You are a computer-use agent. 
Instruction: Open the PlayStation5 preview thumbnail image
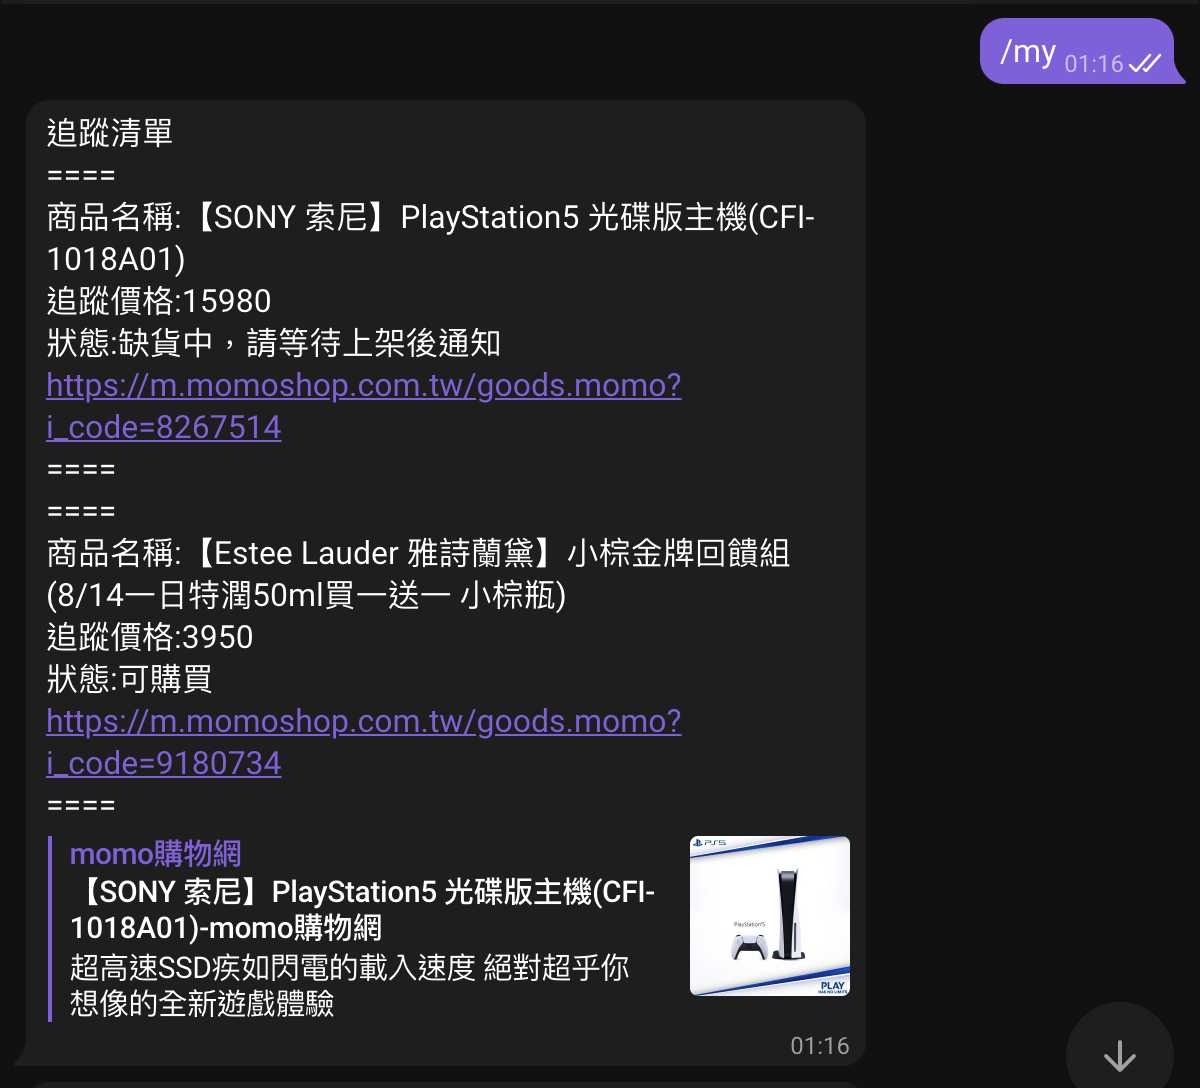click(x=770, y=916)
